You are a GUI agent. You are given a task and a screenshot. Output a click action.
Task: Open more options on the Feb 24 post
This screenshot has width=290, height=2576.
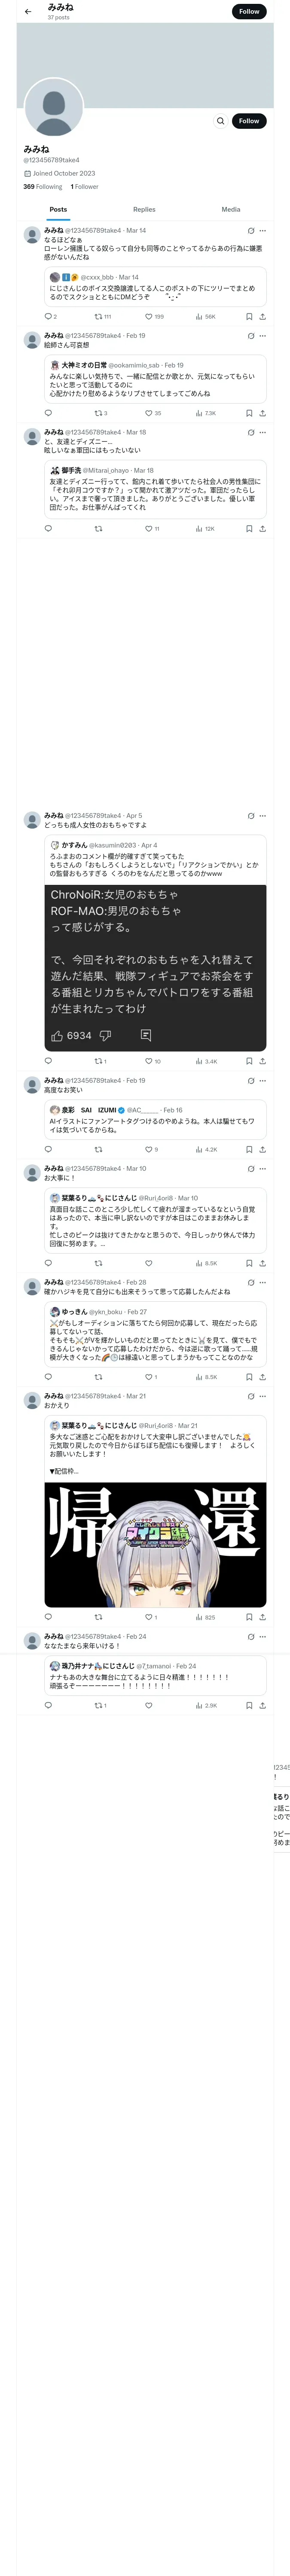point(262,1637)
